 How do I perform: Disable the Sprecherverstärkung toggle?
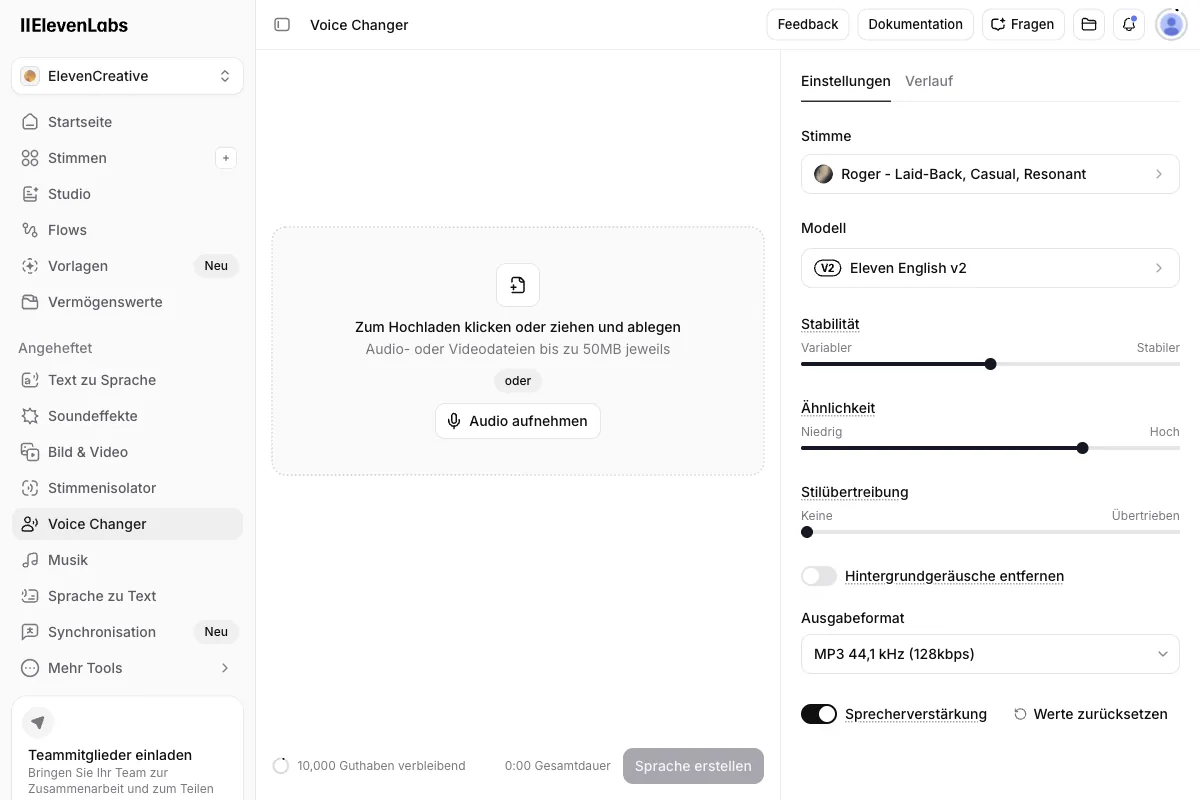point(819,714)
